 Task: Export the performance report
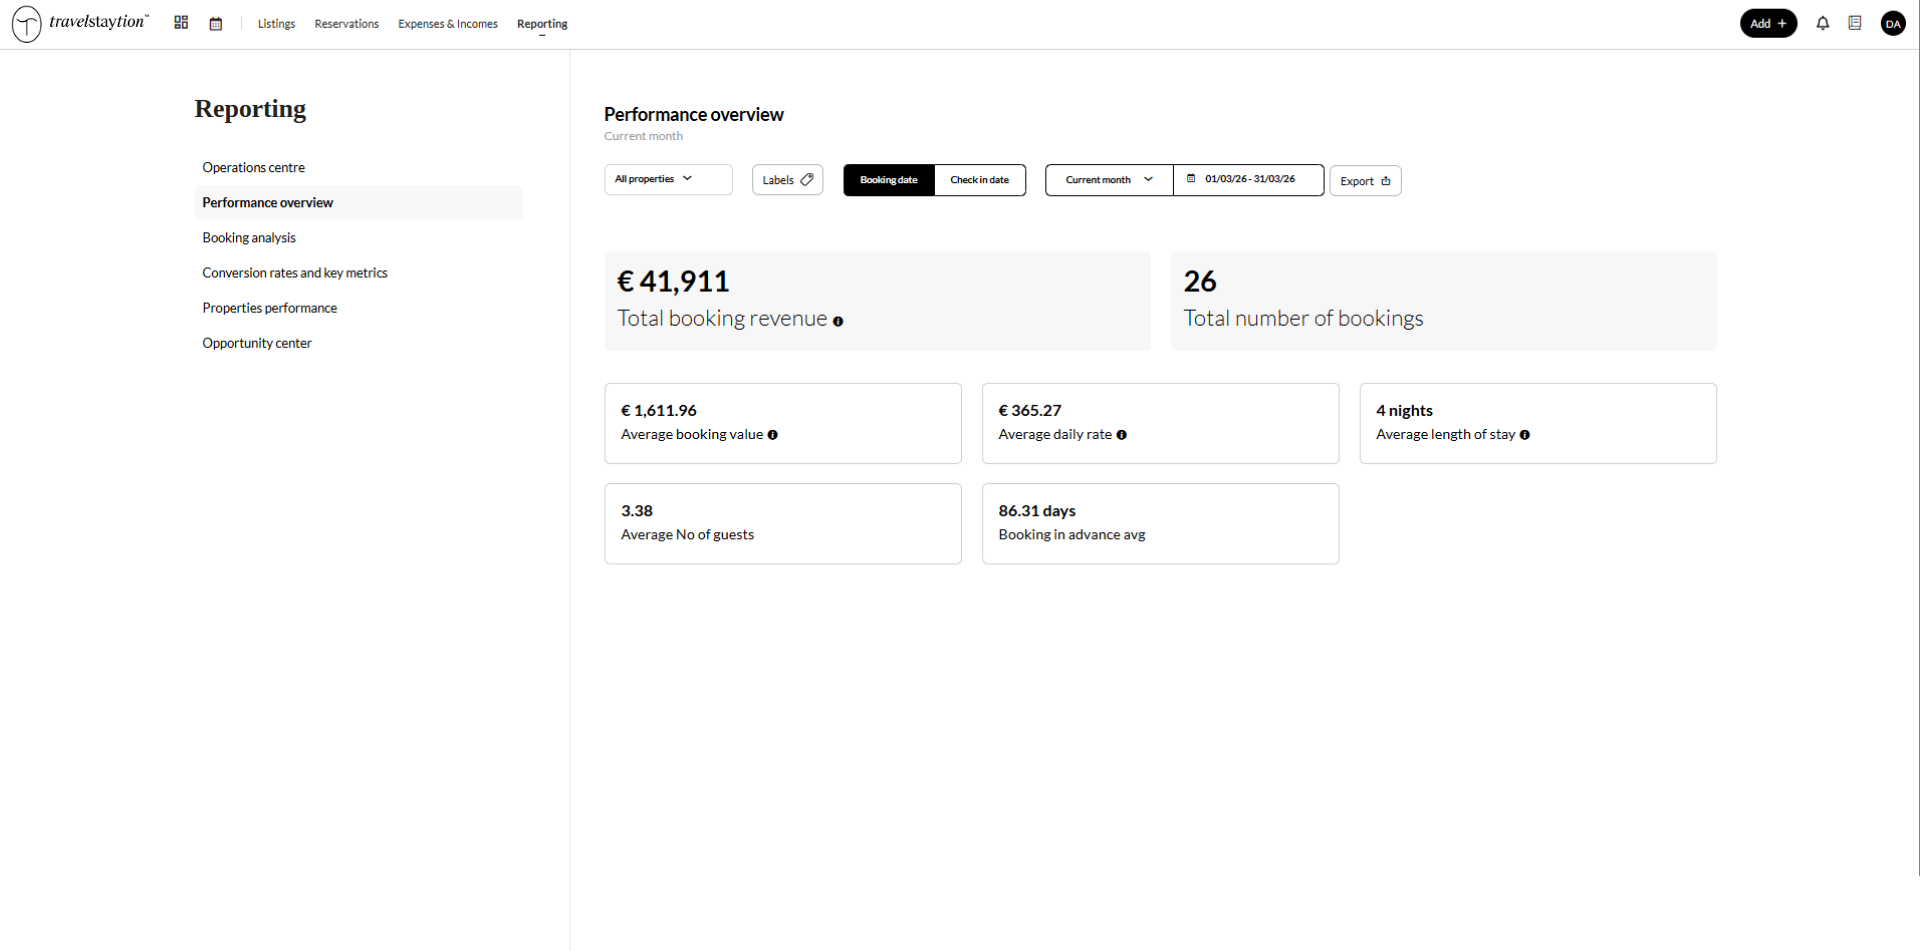pos(1364,181)
